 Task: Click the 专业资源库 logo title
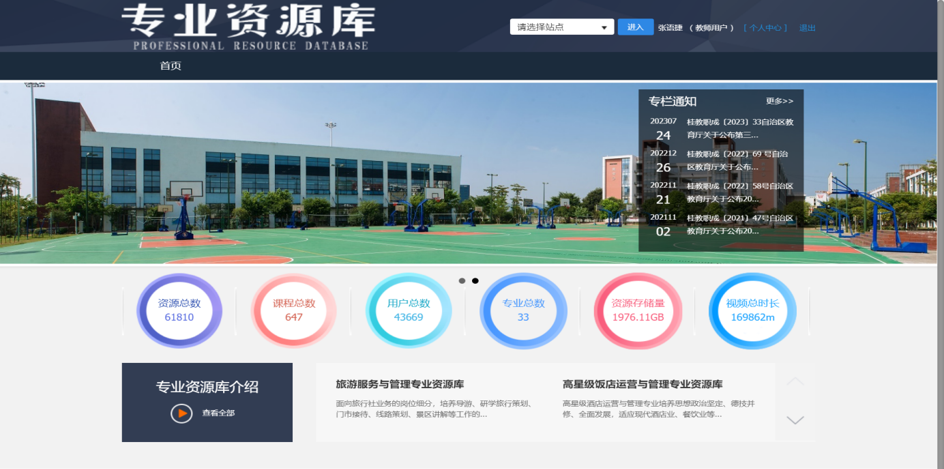[x=248, y=27]
